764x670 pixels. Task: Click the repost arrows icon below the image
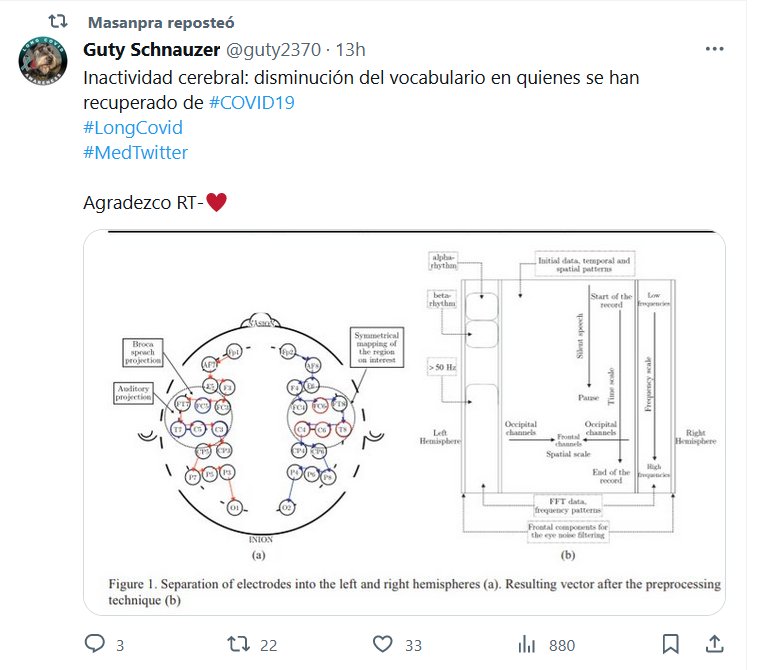coord(239,644)
